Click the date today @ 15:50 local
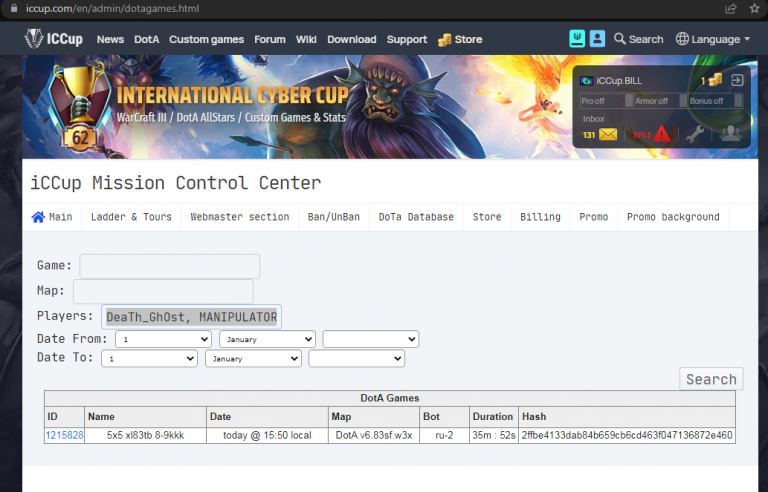768x492 pixels. point(267,435)
